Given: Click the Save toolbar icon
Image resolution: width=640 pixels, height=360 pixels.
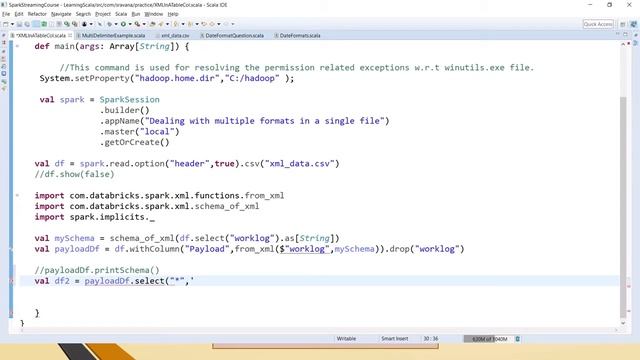Looking at the screenshot, I should (19, 24).
